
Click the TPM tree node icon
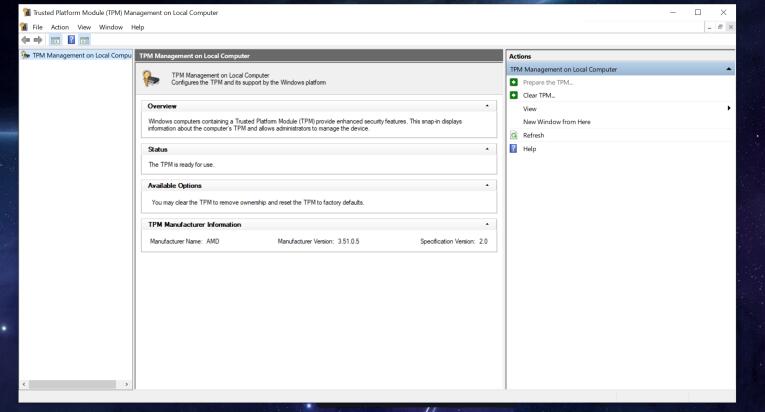click(26, 55)
